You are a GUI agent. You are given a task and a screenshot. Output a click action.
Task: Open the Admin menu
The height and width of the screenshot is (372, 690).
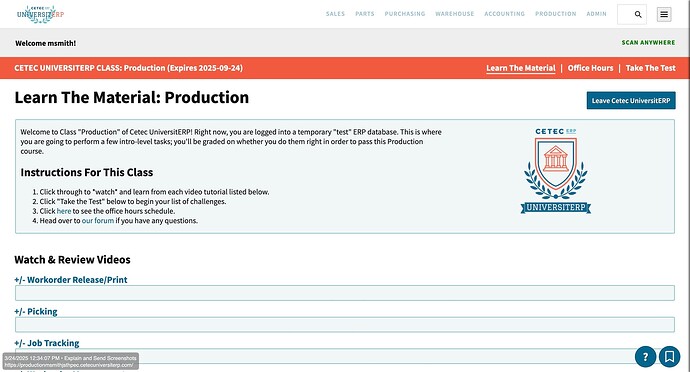596,14
